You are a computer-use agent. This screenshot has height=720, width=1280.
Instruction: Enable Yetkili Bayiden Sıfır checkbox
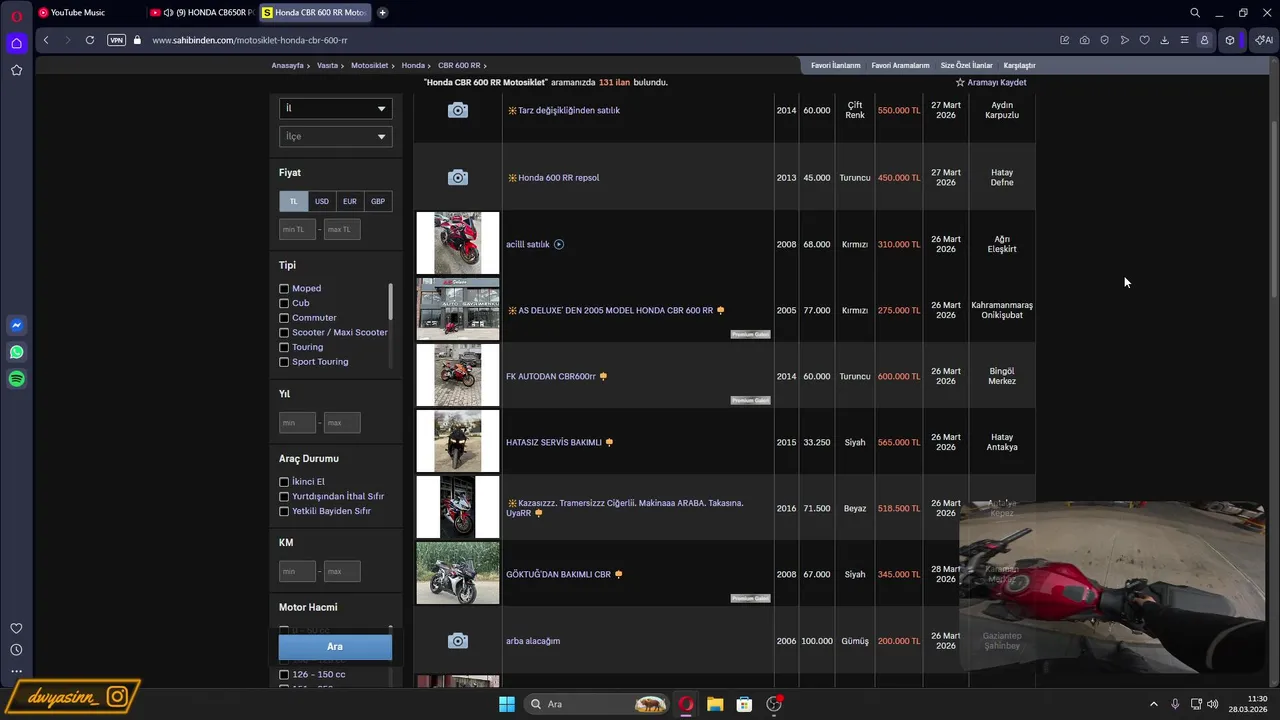click(284, 511)
